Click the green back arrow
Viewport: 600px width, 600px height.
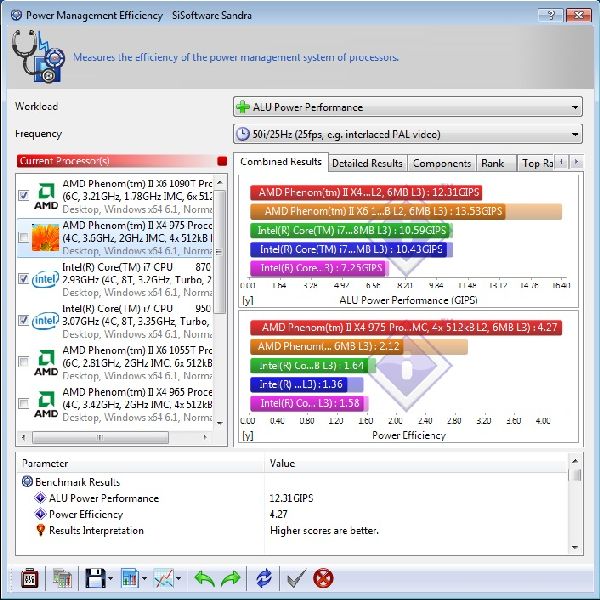point(204,579)
